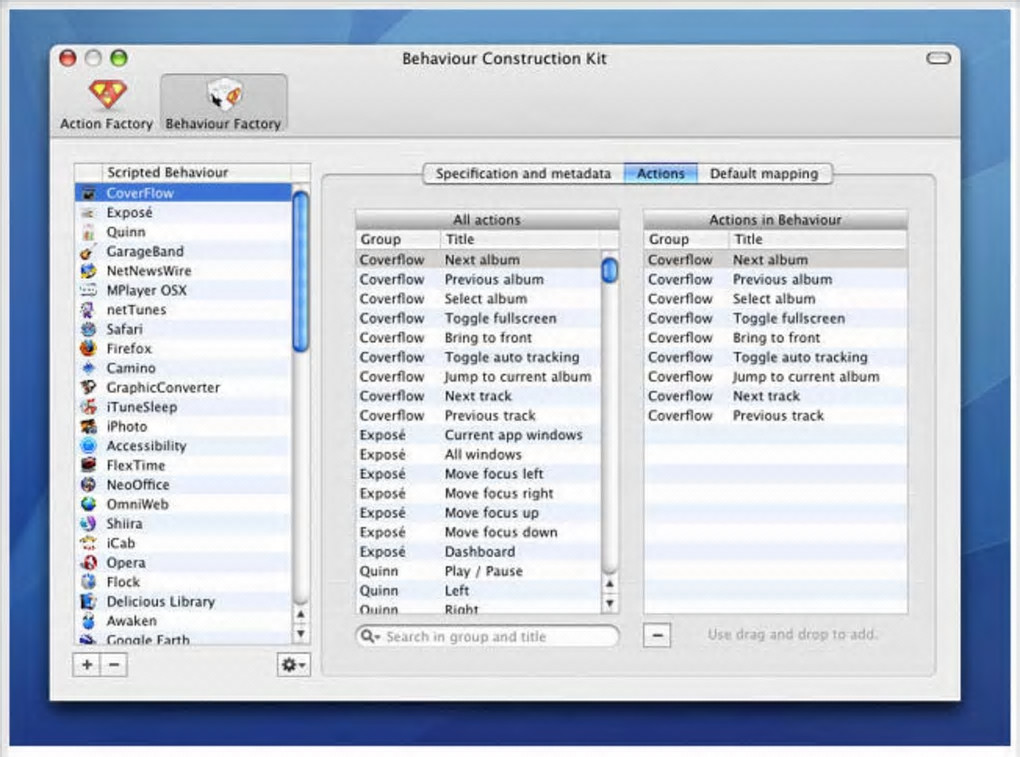The height and width of the screenshot is (757, 1020).
Task: Remove selected action from behaviour
Action: coord(657,635)
